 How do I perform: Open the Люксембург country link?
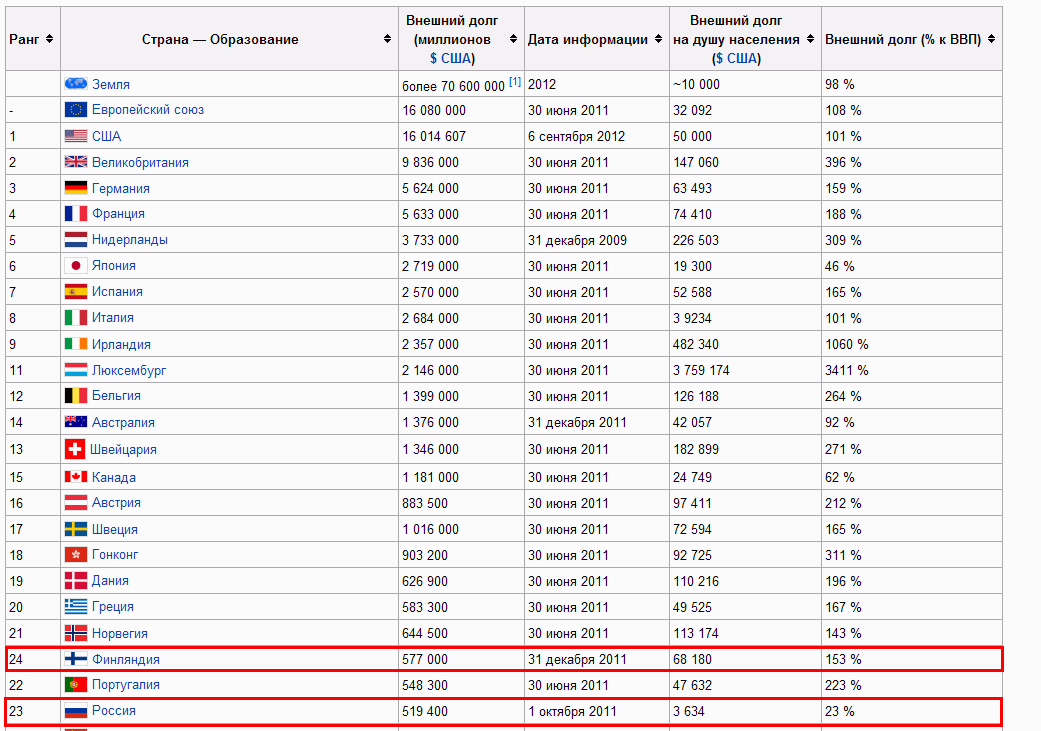click(129, 370)
